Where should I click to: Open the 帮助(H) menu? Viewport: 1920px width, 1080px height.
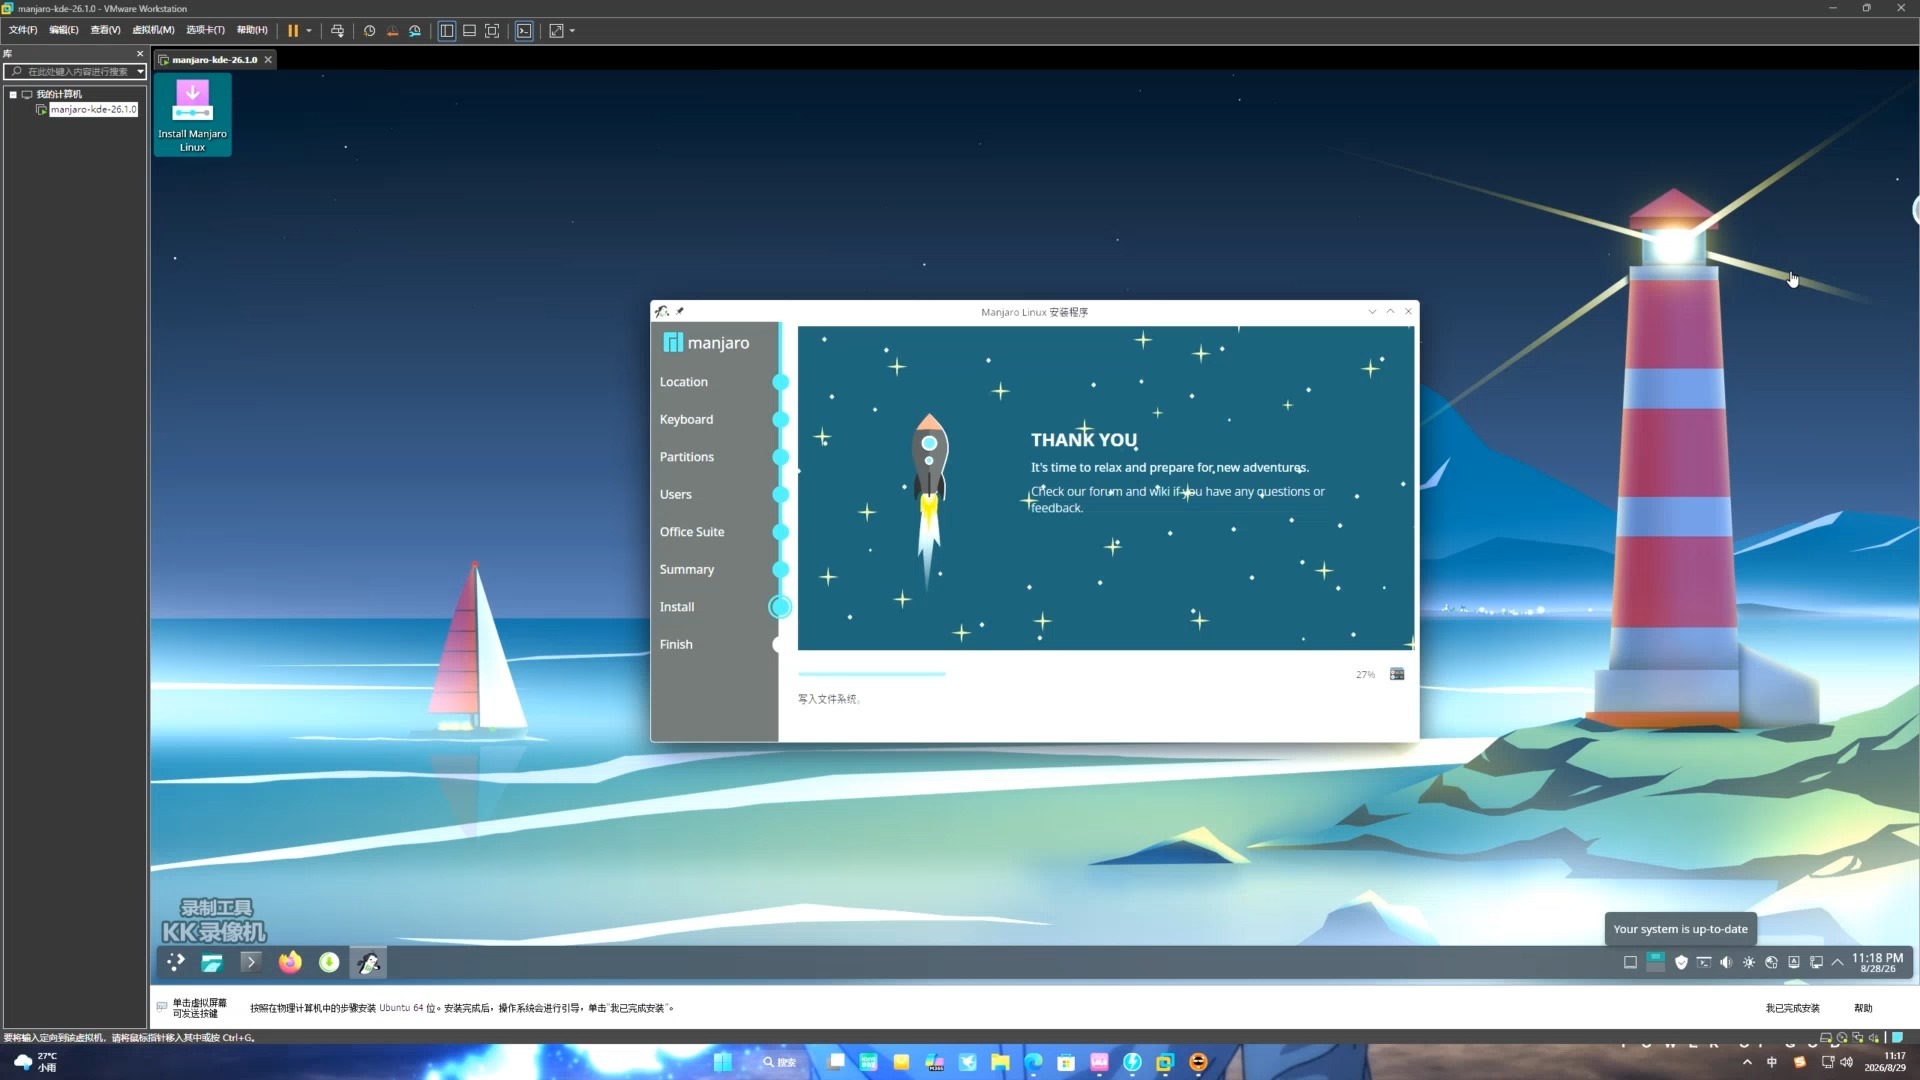point(252,30)
